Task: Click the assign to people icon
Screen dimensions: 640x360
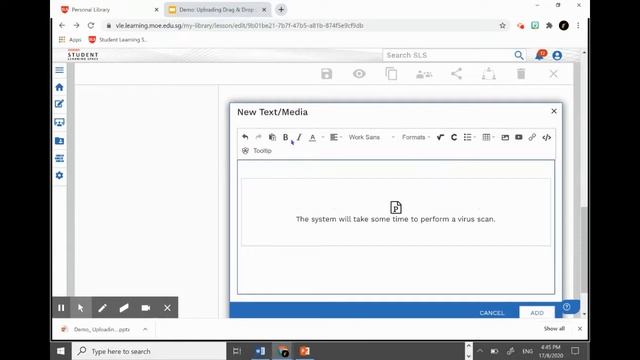Action: pos(424,74)
